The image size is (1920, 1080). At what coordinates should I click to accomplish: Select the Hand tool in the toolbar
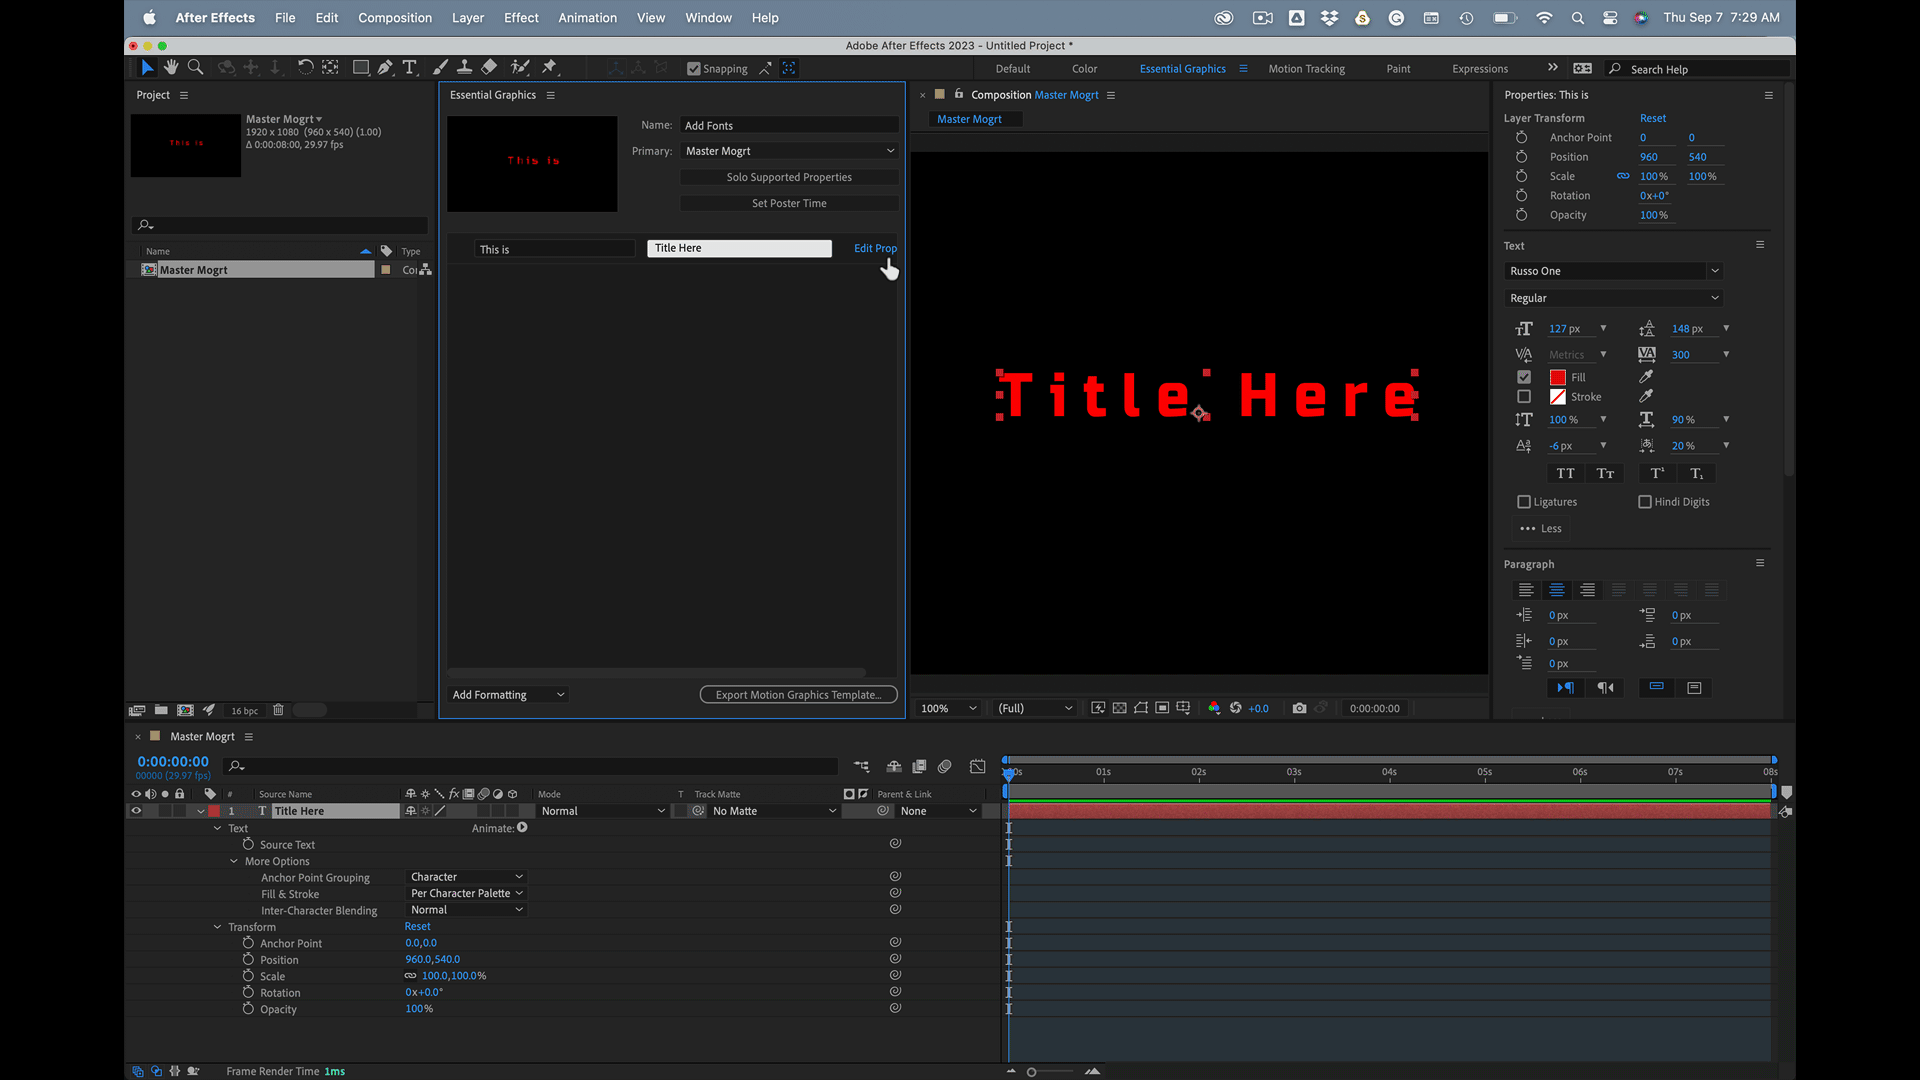click(171, 67)
